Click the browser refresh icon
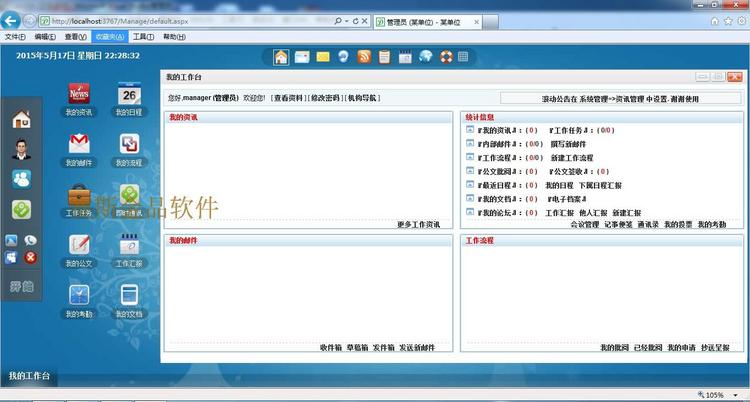The height and width of the screenshot is (402, 750). click(x=355, y=21)
